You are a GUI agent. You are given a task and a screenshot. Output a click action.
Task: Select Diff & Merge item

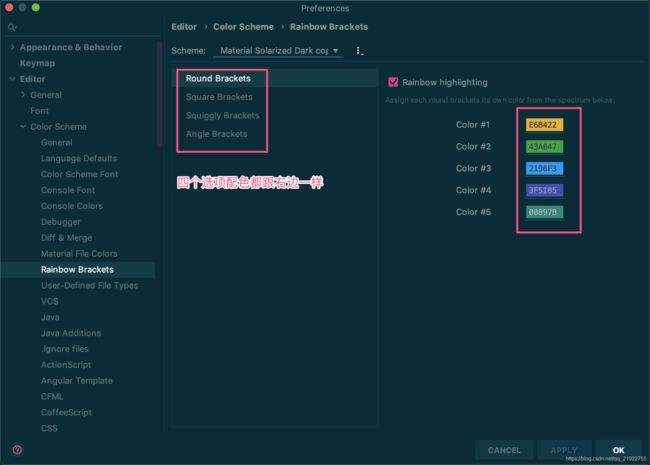(x=66, y=238)
